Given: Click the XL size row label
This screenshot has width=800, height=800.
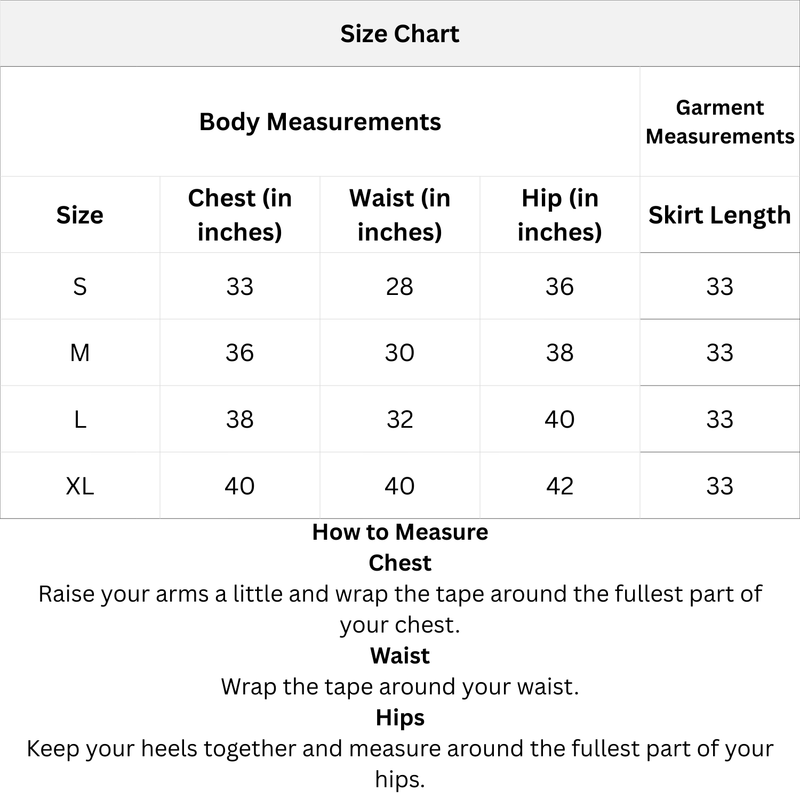Looking at the screenshot, I should click(80, 486).
